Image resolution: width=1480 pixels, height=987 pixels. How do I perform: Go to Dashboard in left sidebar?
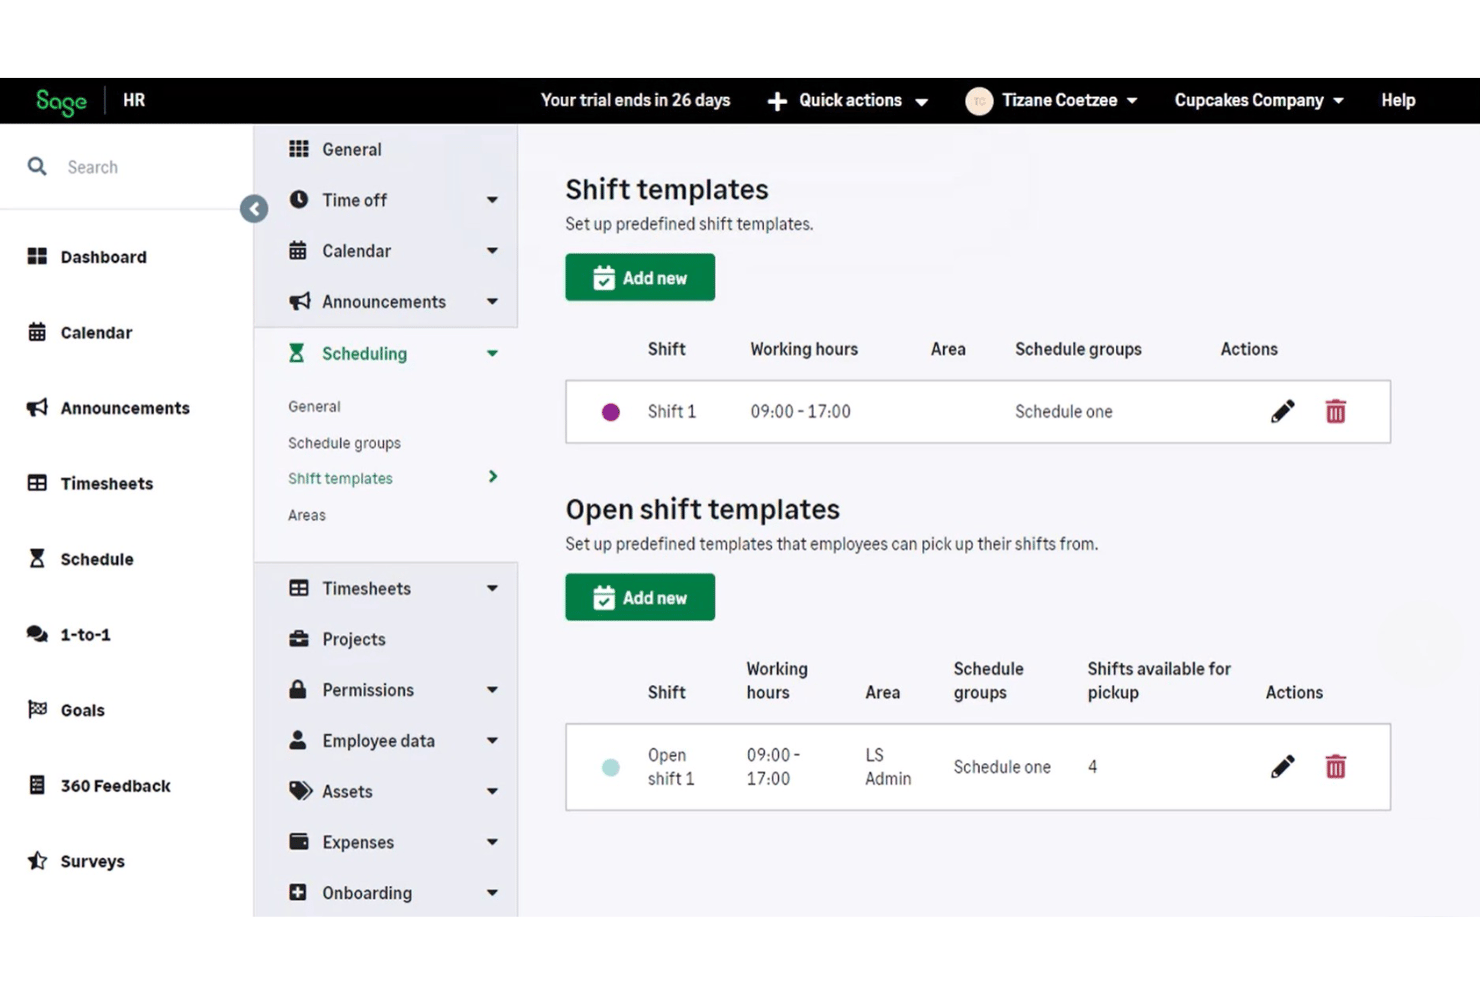tap(103, 257)
